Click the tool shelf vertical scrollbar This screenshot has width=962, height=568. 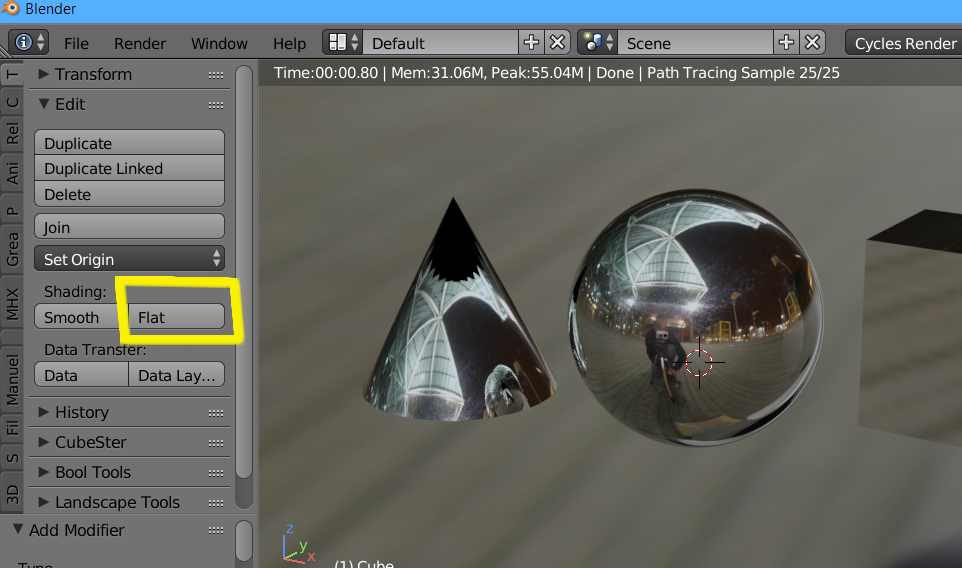click(244, 271)
